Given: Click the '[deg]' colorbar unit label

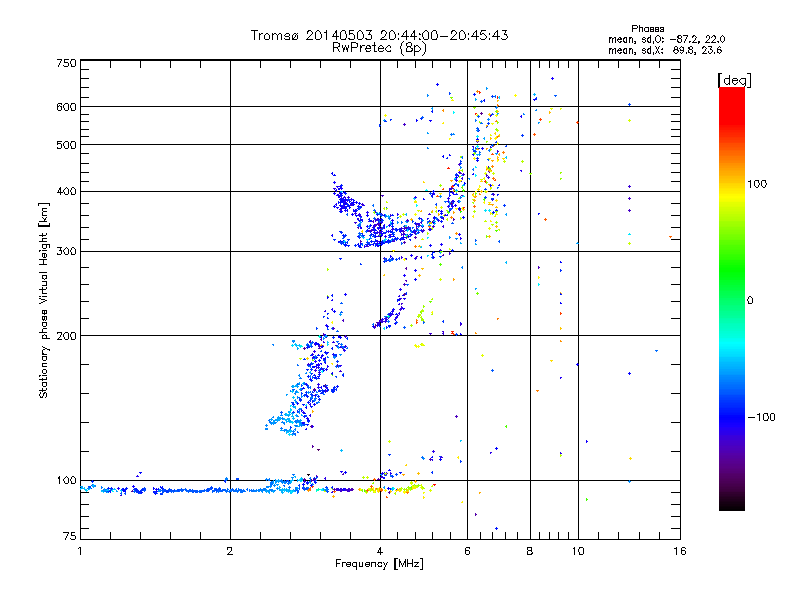Looking at the screenshot, I should [x=734, y=80].
